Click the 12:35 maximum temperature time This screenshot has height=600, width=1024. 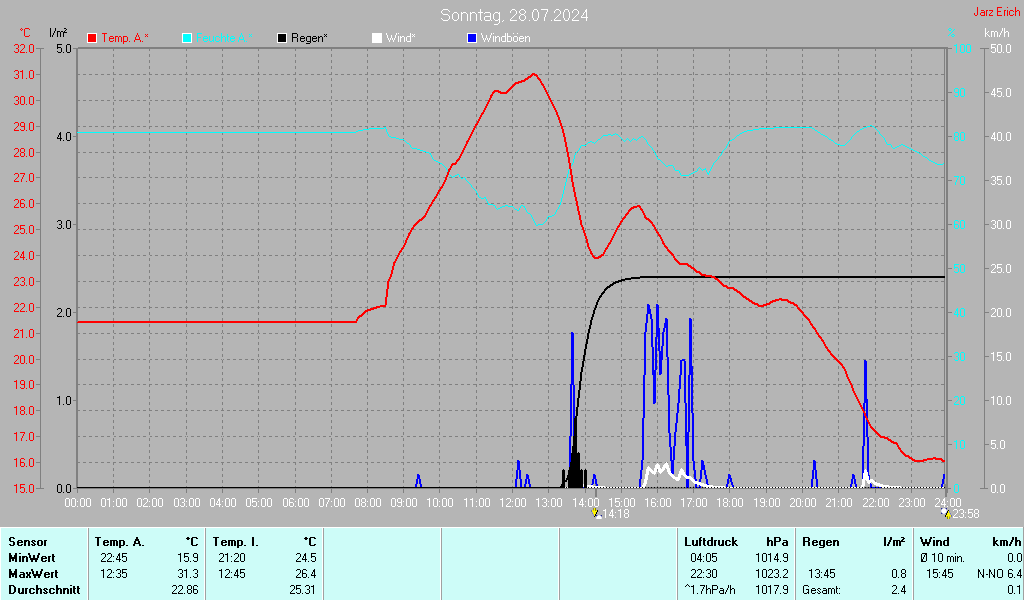point(114,574)
